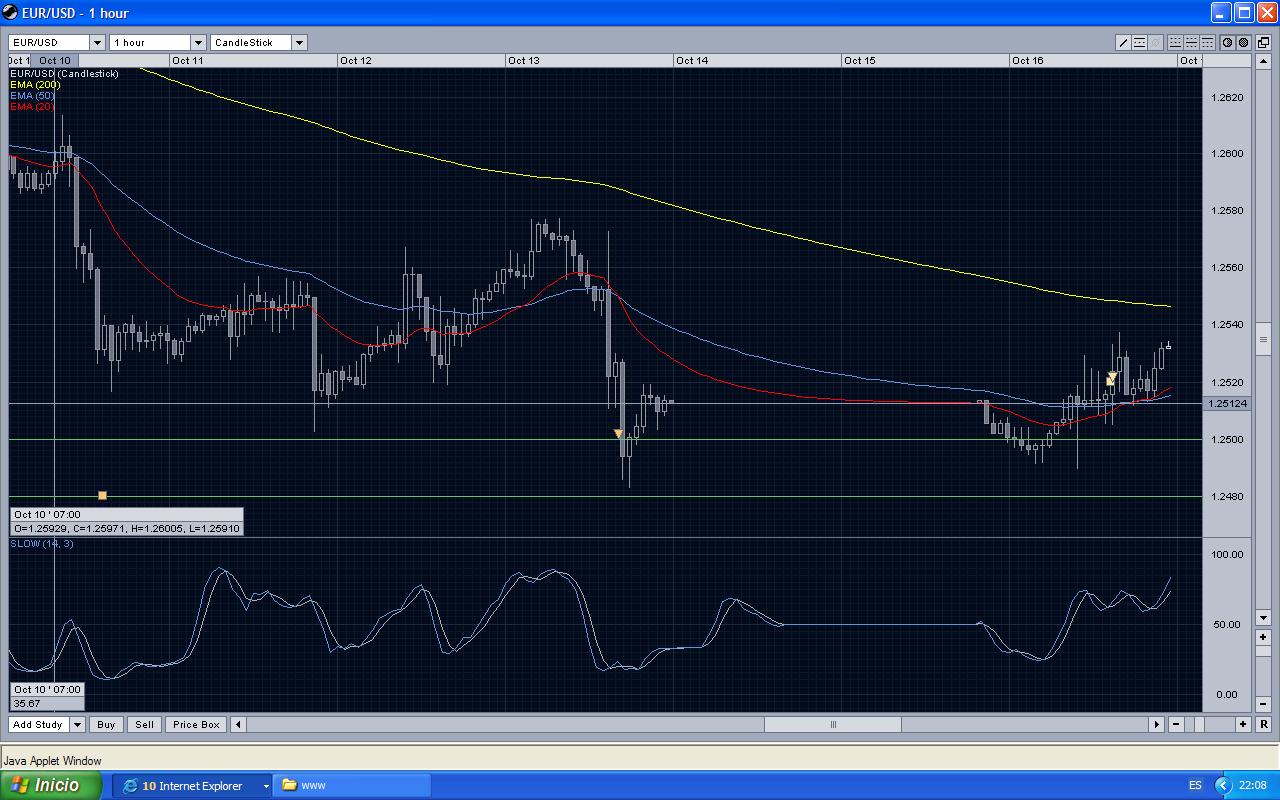Click the vertical scrollbar up arrow
The width and height of the screenshot is (1280, 800).
click(x=1265, y=61)
